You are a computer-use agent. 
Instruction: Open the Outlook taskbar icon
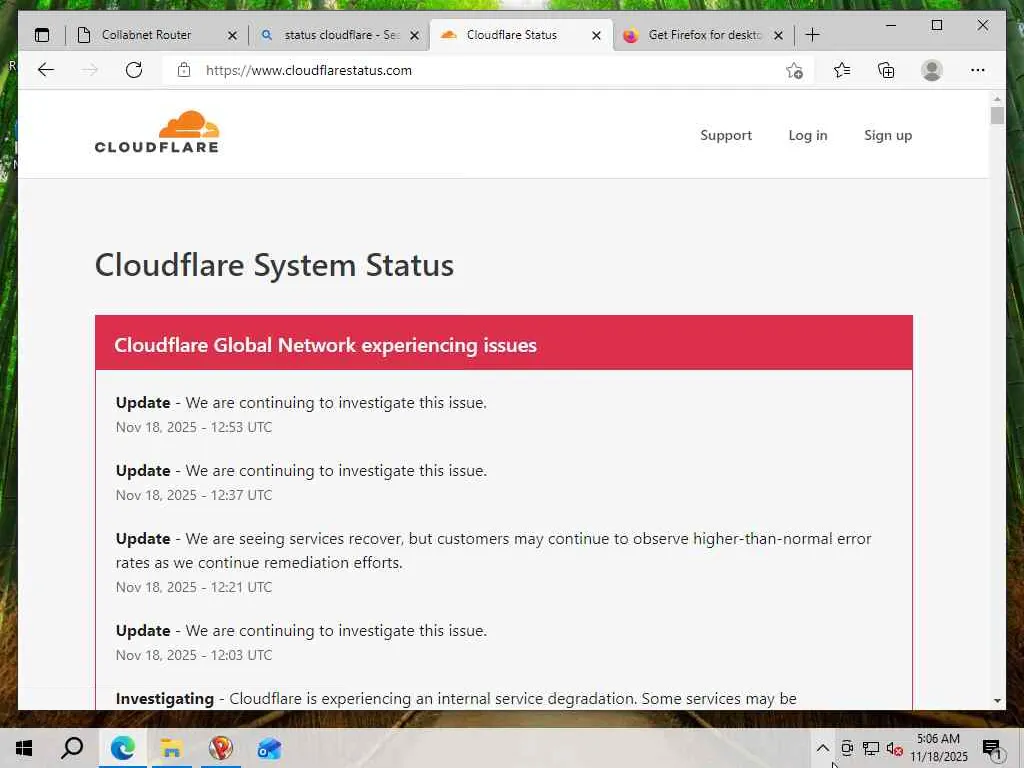269,748
